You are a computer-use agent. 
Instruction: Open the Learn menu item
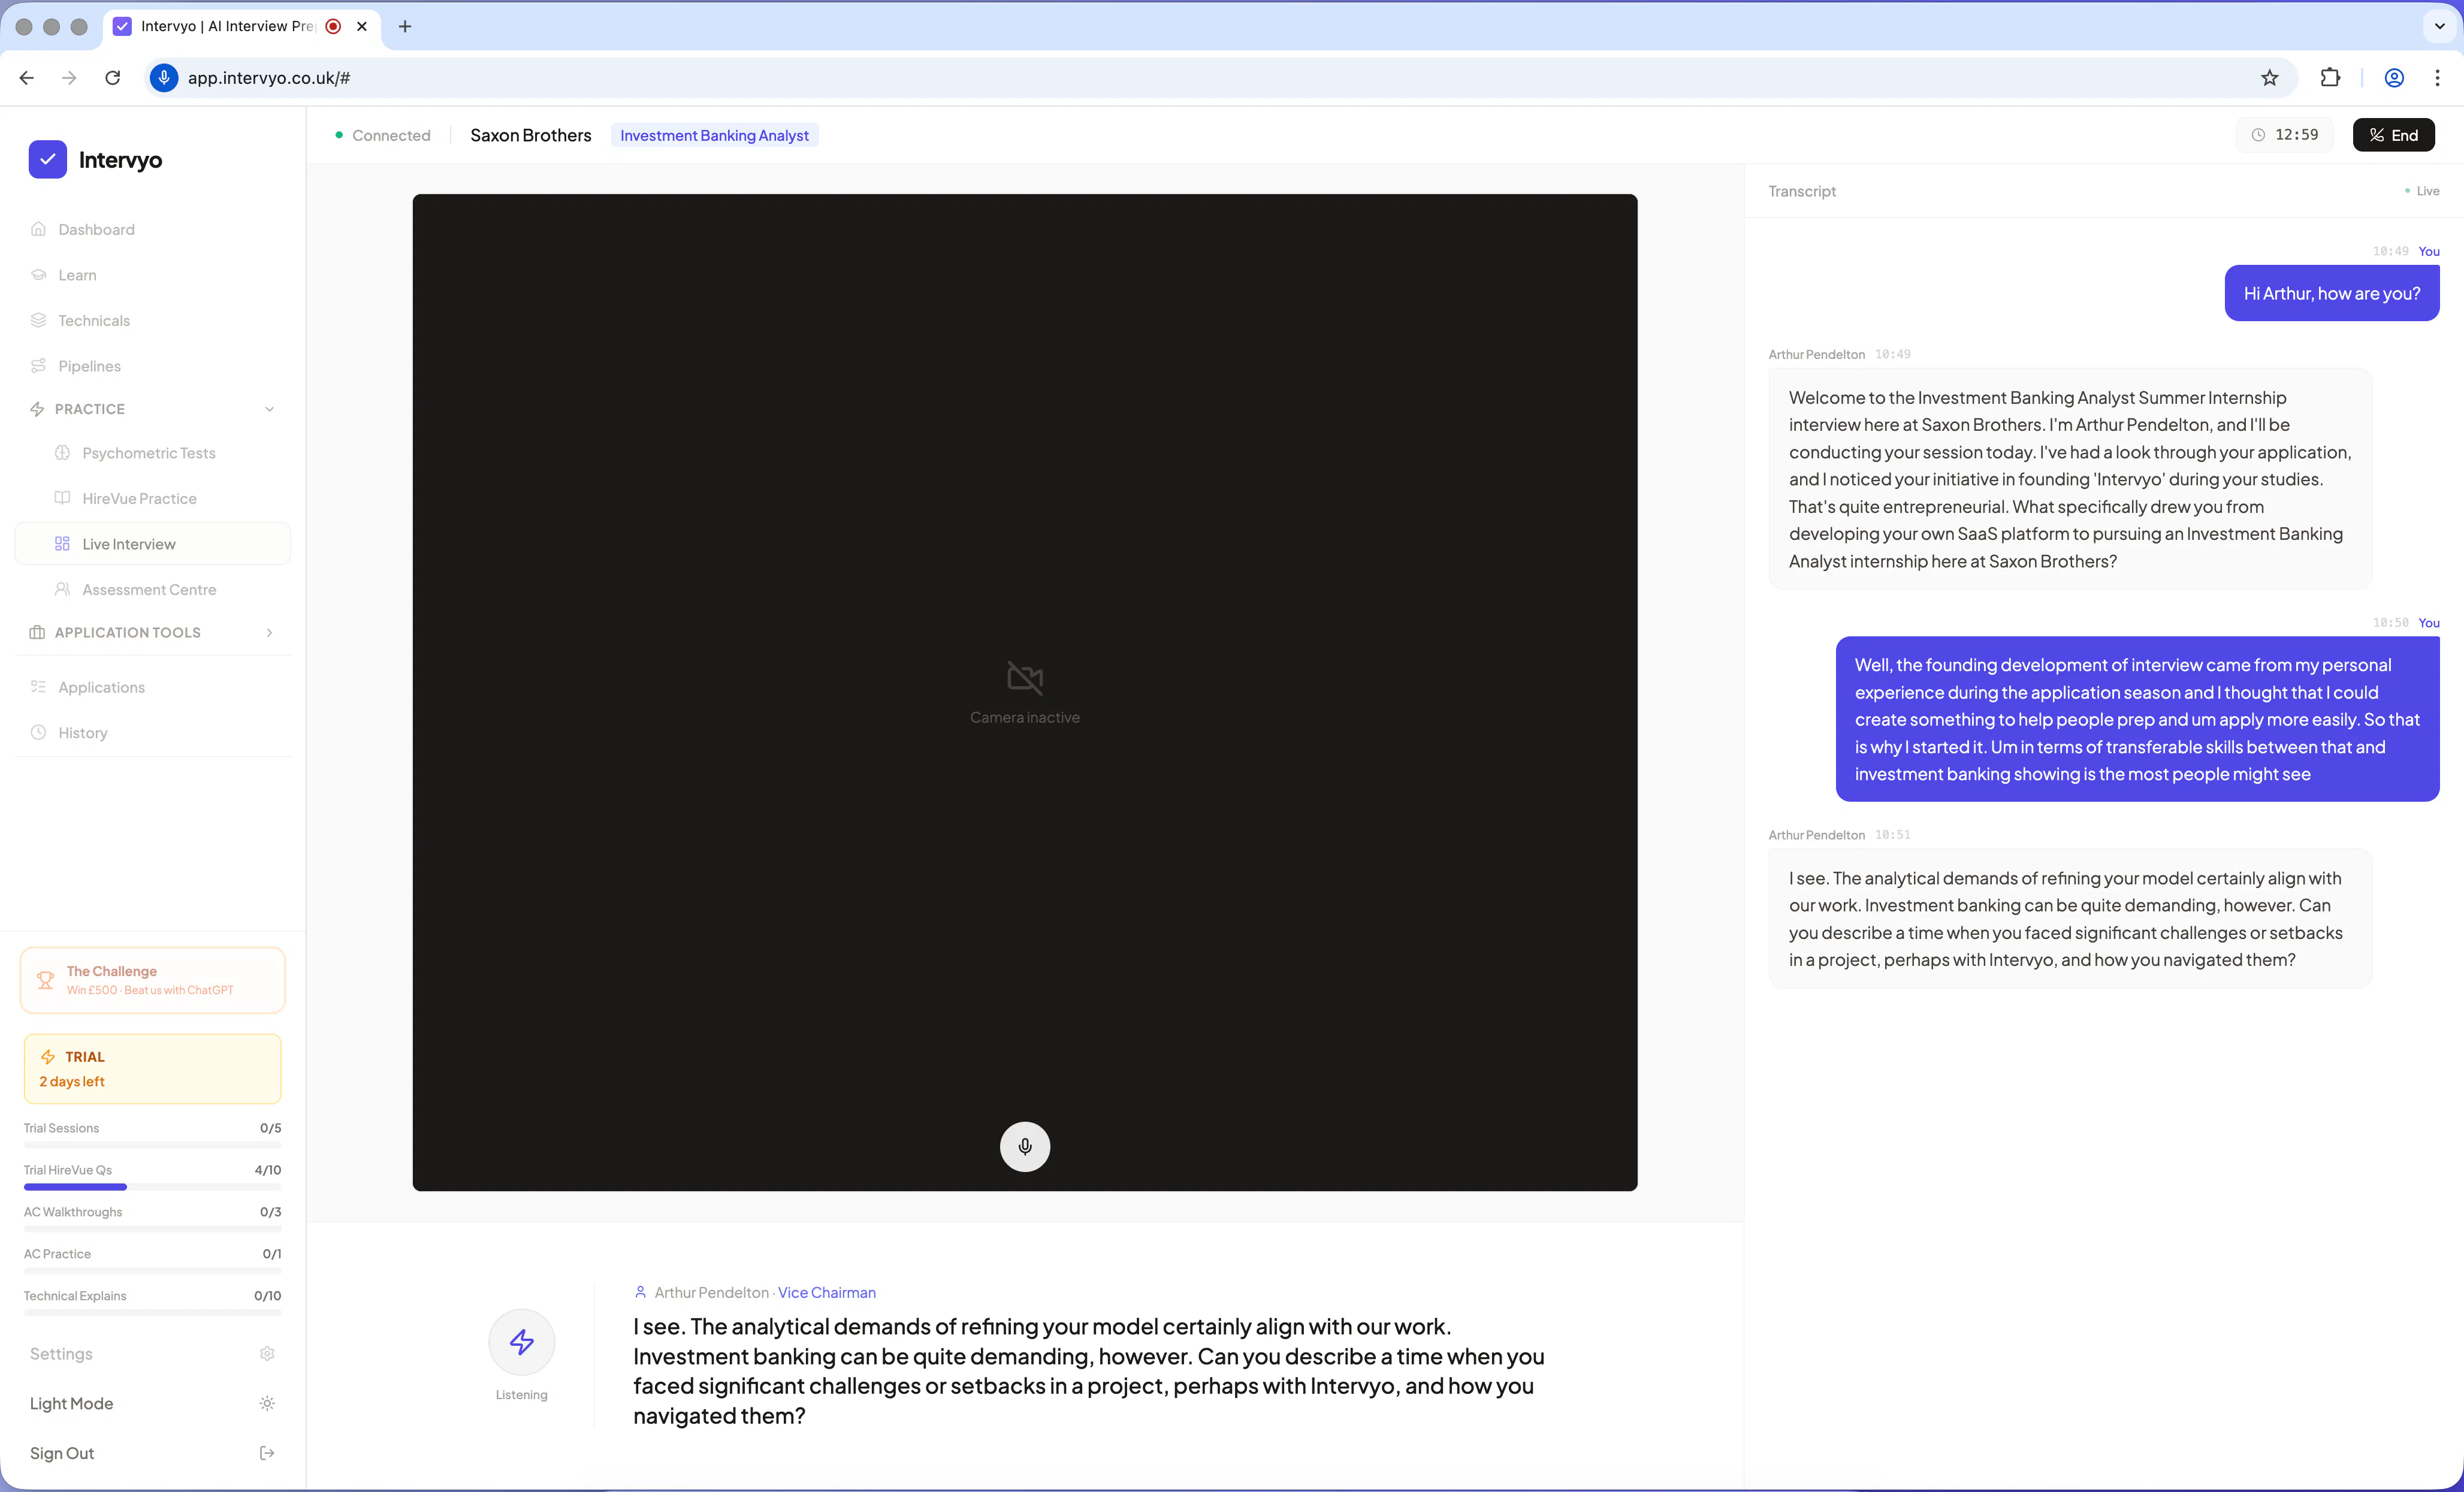(153, 275)
